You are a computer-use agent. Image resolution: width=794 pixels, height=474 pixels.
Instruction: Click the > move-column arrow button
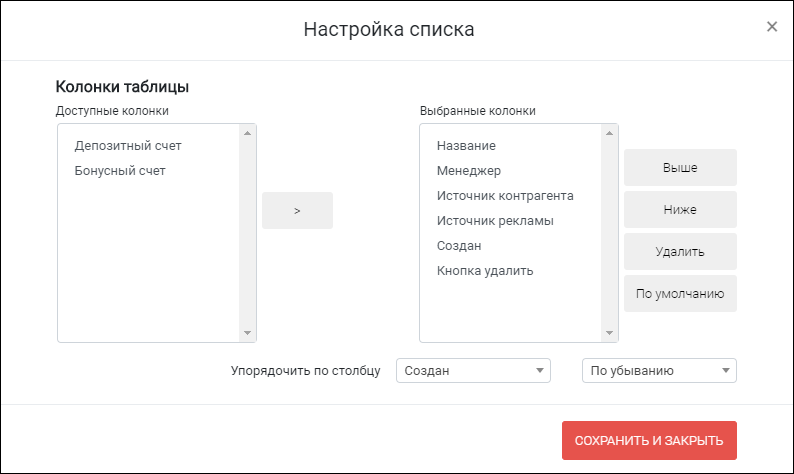297,211
